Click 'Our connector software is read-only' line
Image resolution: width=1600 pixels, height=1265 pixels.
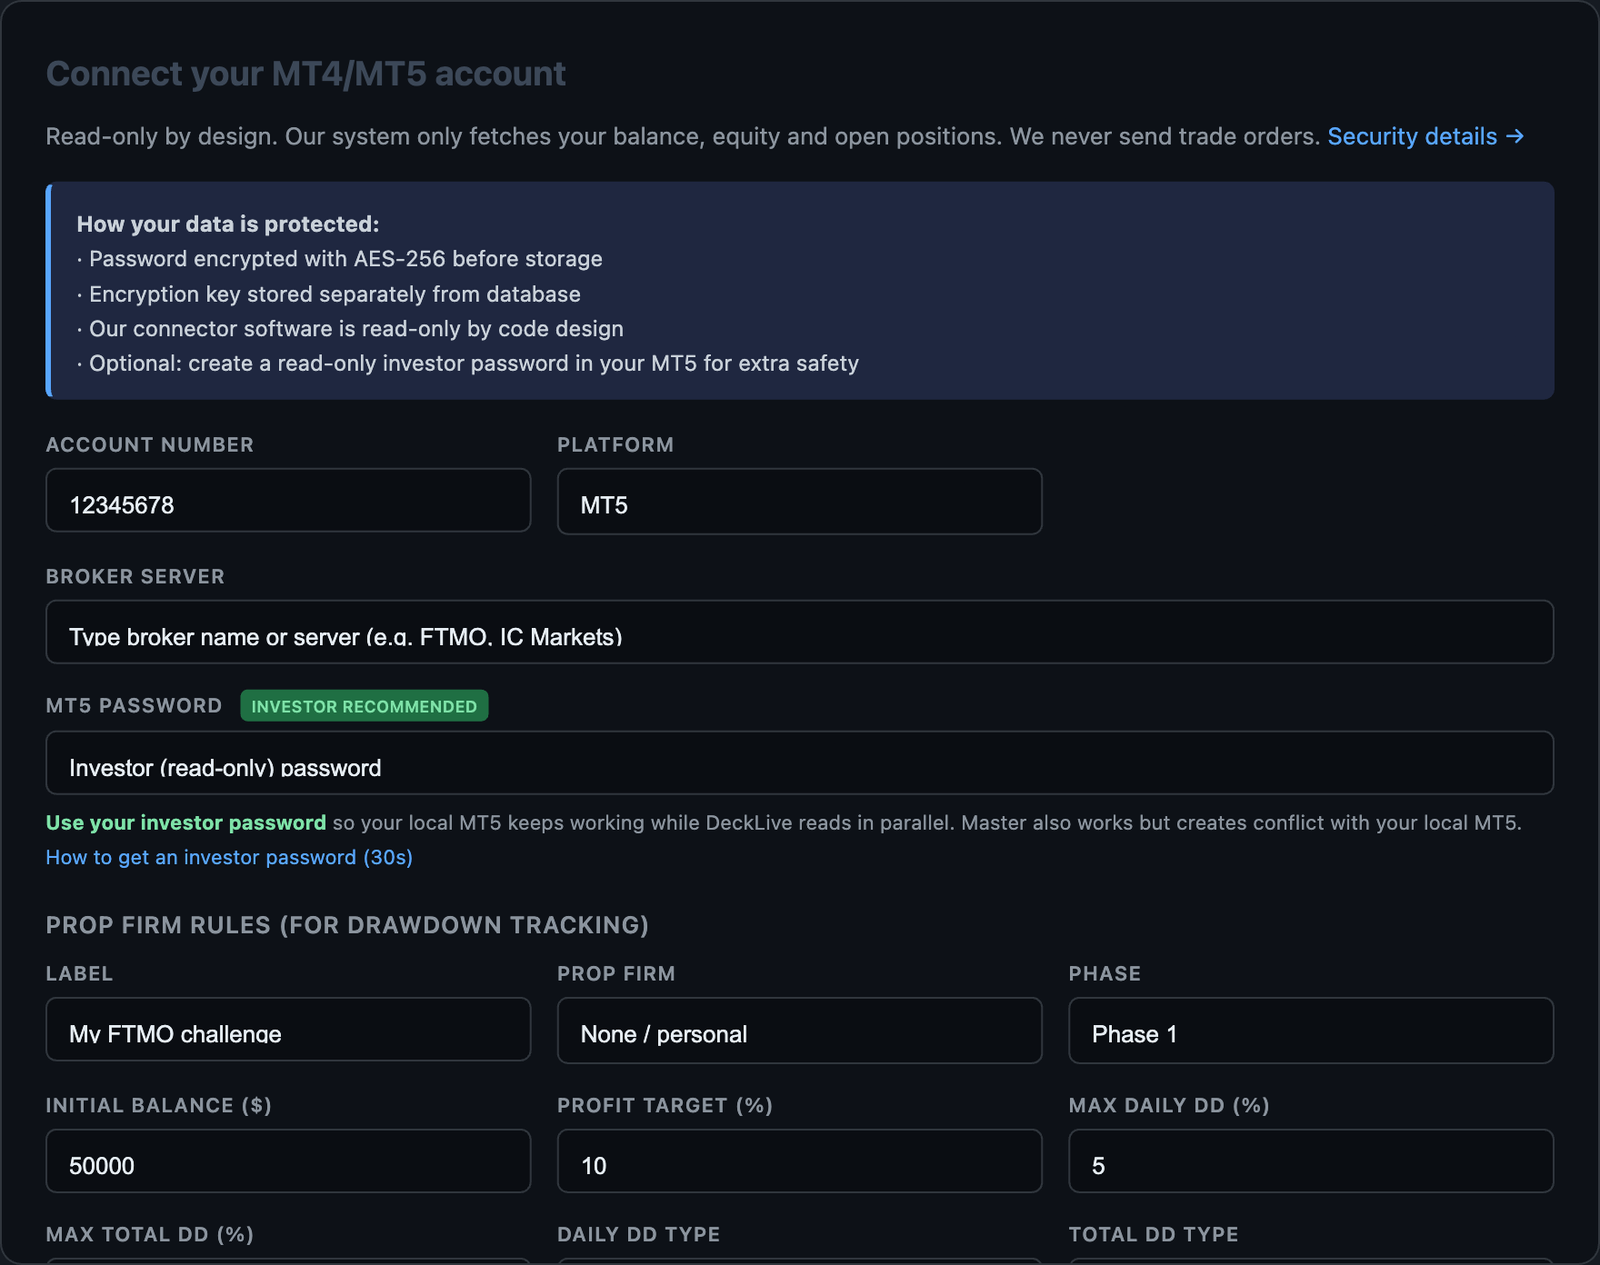pos(350,329)
